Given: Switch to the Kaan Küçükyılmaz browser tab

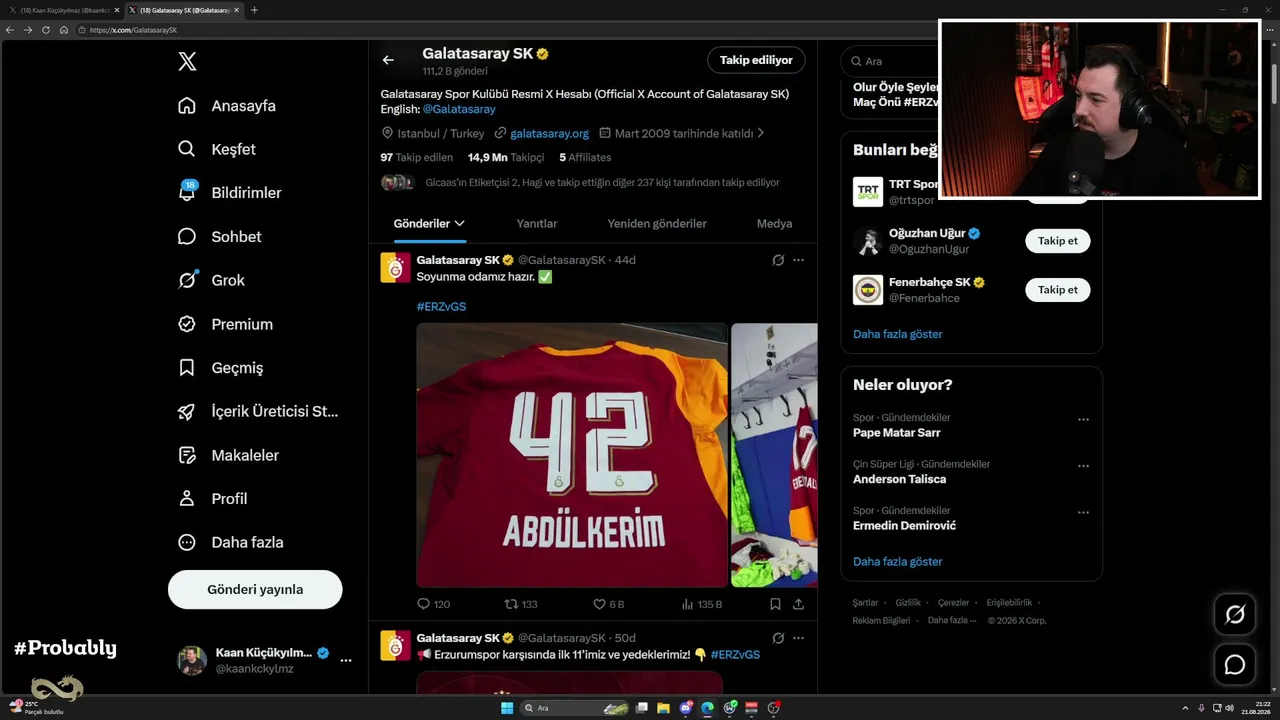Looking at the screenshot, I should (66, 10).
